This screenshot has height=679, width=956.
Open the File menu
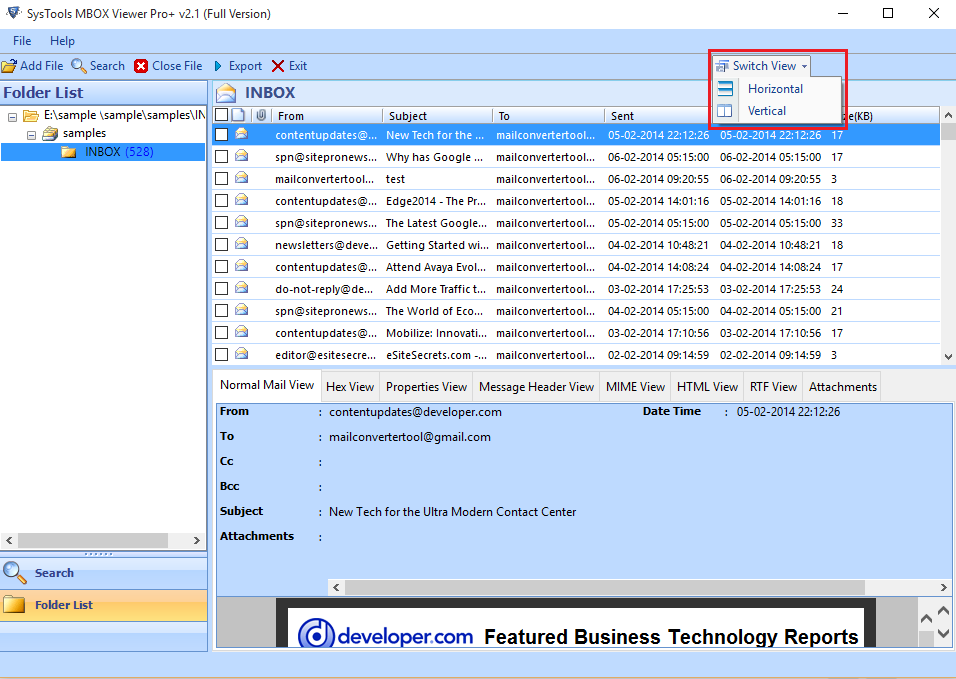[22, 41]
